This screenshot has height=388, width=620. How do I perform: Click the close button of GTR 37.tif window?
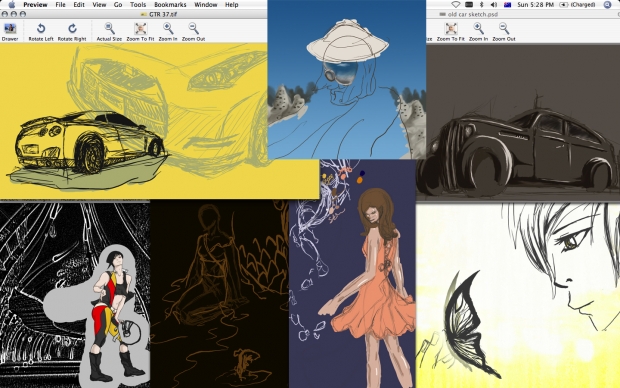5,14
